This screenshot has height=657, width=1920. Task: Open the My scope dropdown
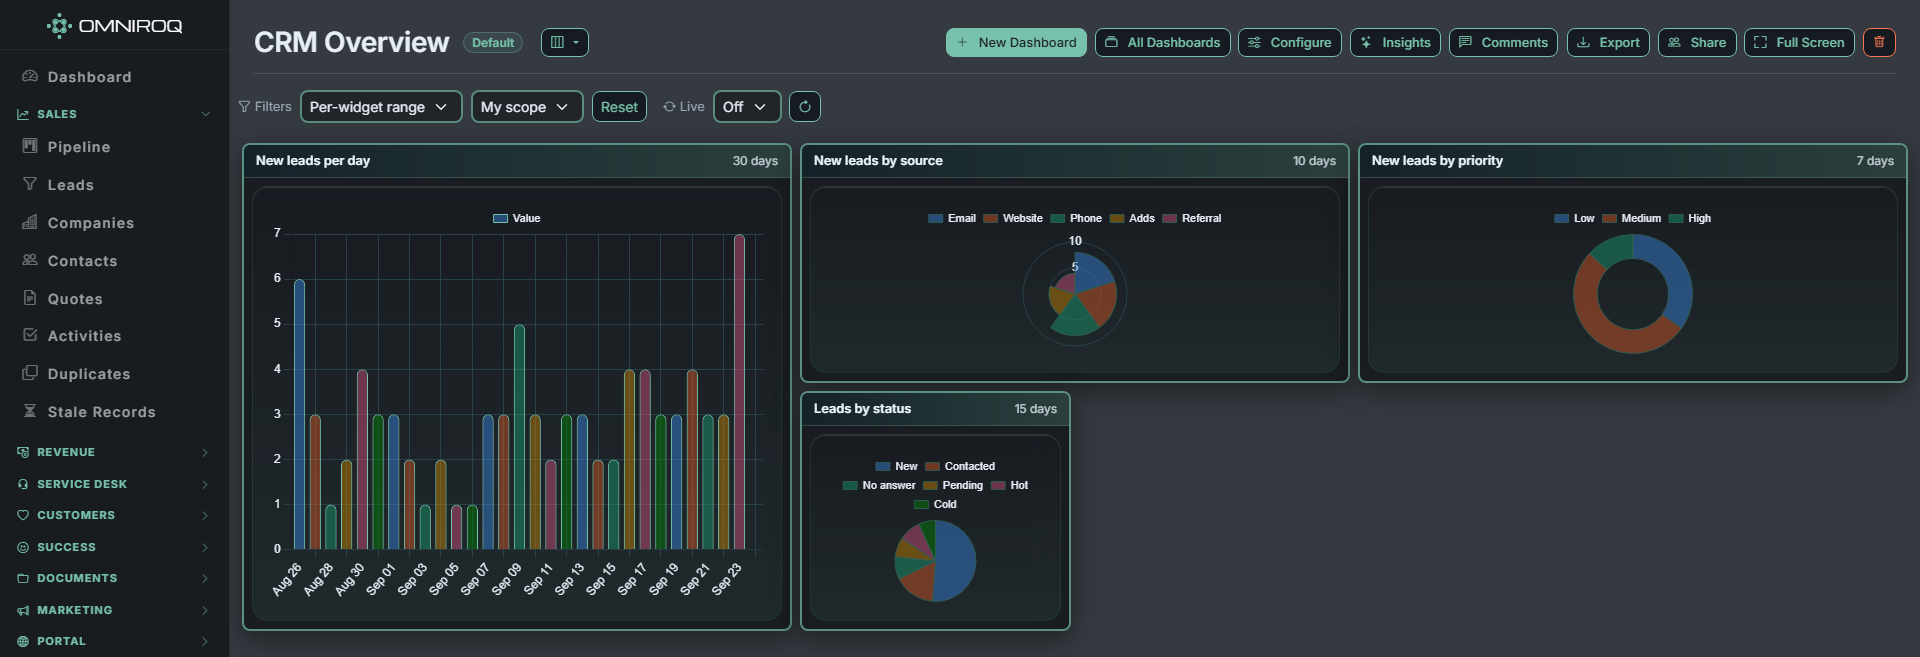pos(527,107)
